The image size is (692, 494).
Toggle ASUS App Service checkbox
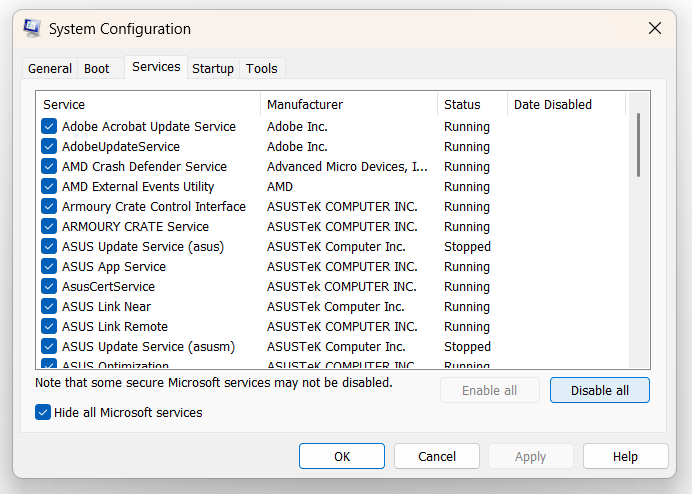point(49,266)
